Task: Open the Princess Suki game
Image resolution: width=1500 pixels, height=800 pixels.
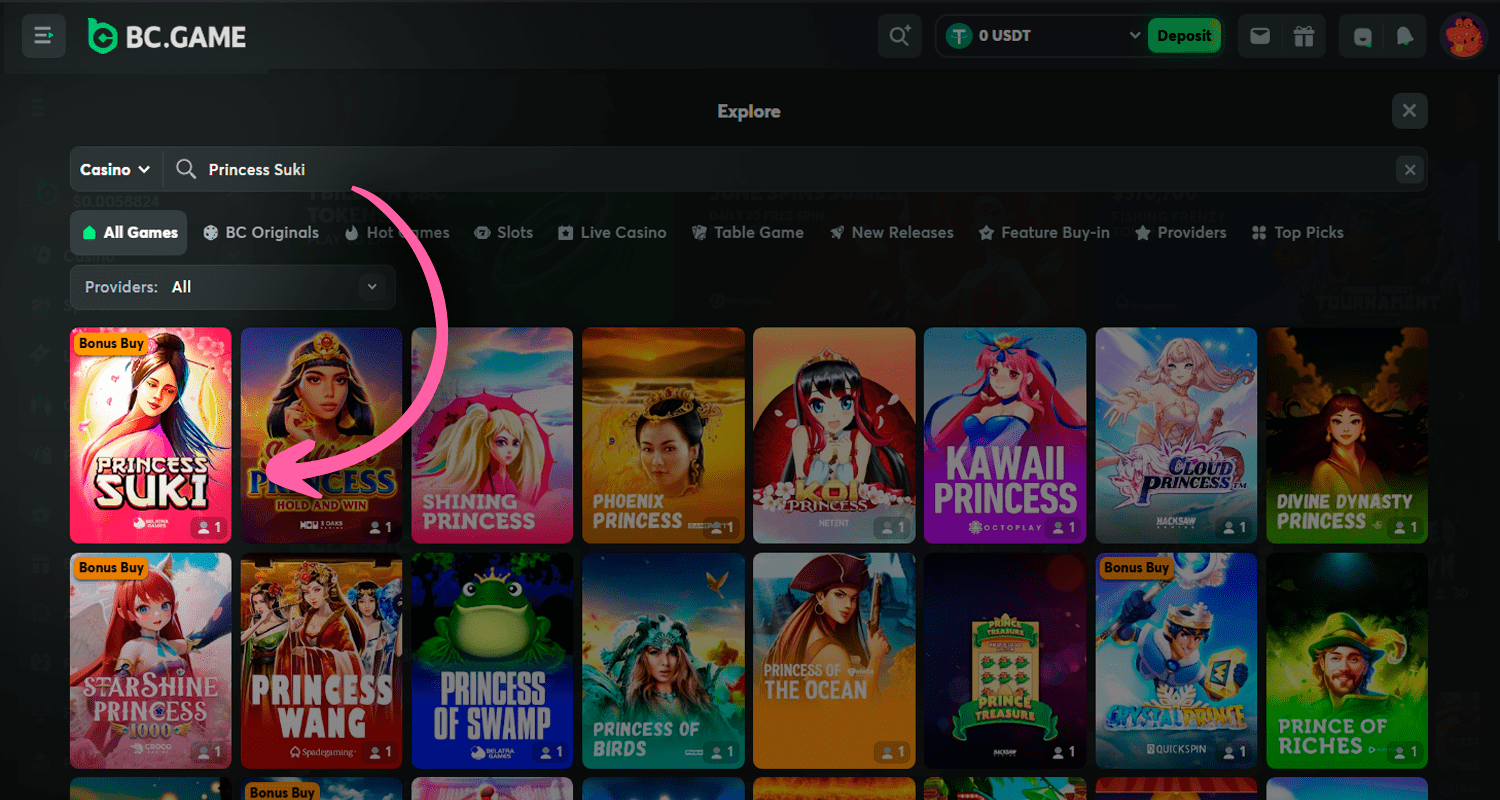Action: [151, 435]
